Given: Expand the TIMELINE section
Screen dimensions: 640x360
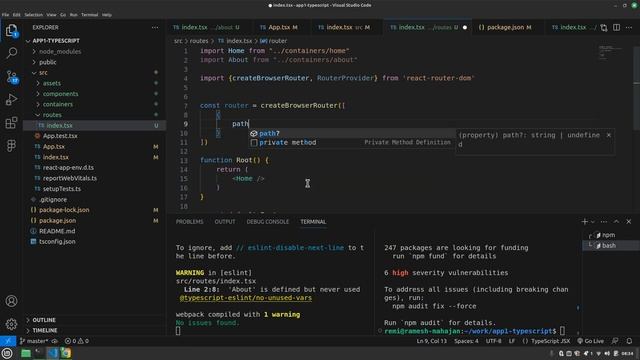Looking at the screenshot, I should 44,330.
